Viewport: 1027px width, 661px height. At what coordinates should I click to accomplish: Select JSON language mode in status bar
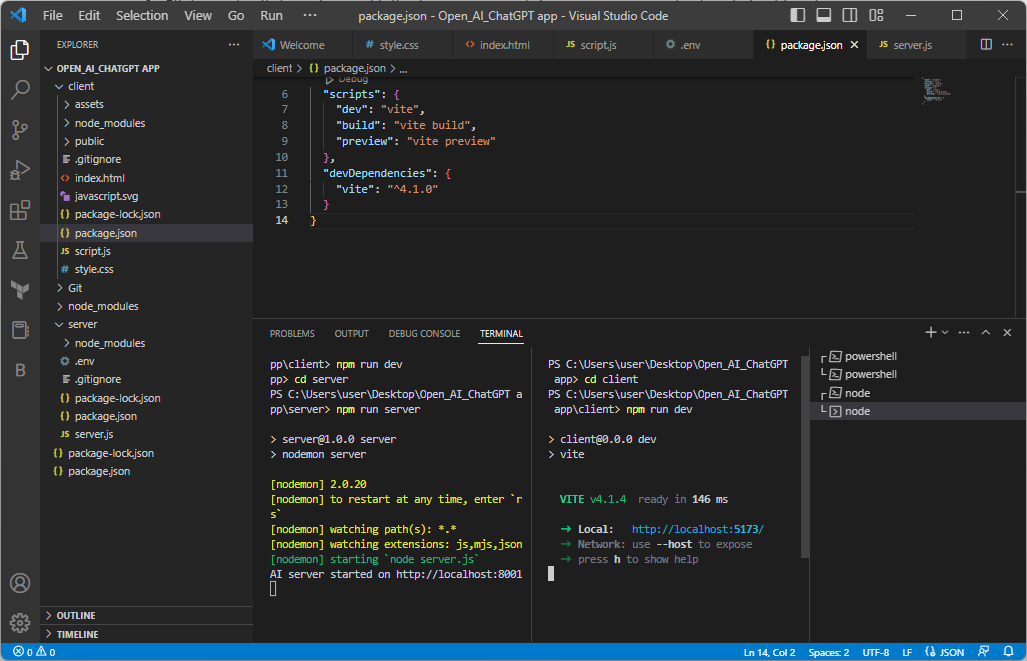coord(944,652)
